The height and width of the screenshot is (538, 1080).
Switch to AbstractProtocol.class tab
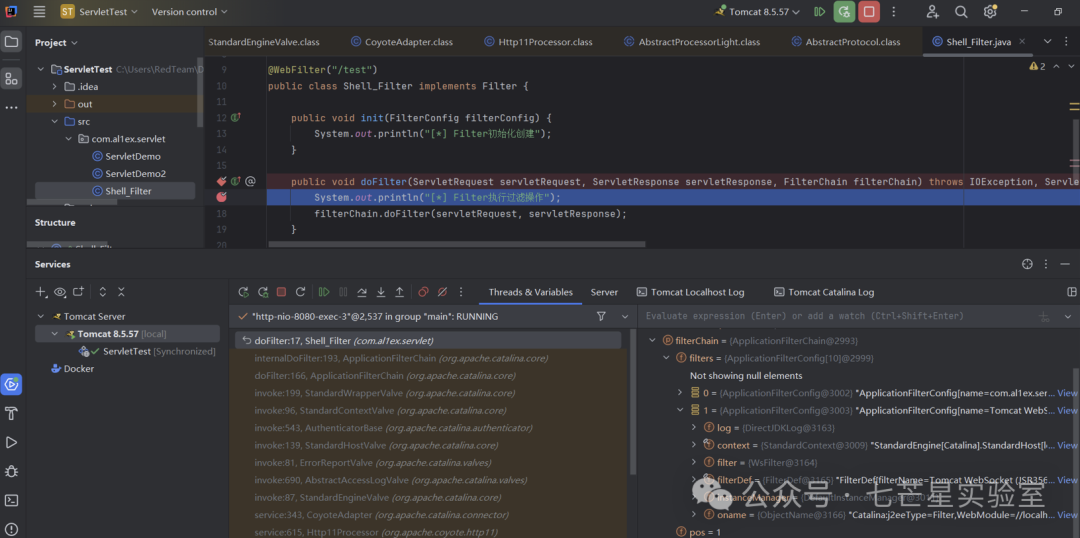tap(846, 42)
